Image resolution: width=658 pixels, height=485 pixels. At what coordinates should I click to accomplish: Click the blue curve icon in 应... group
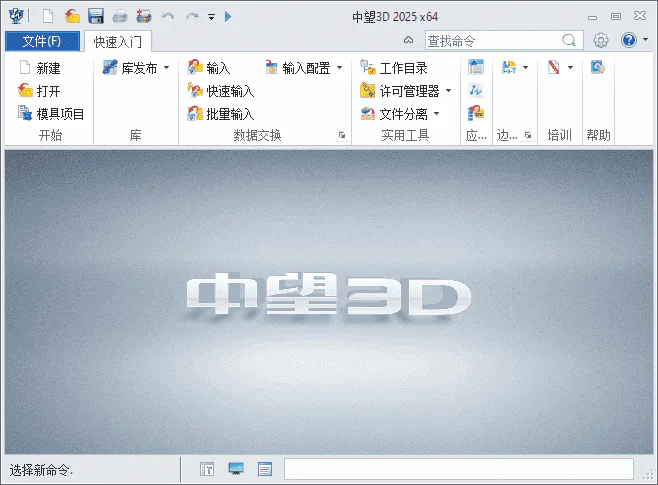pyautogui.click(x=476, y=90)
